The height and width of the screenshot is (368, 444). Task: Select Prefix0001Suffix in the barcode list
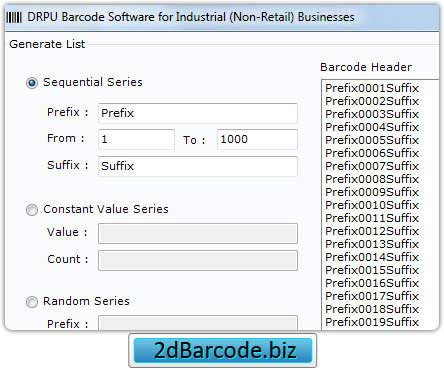coord(372,88)
